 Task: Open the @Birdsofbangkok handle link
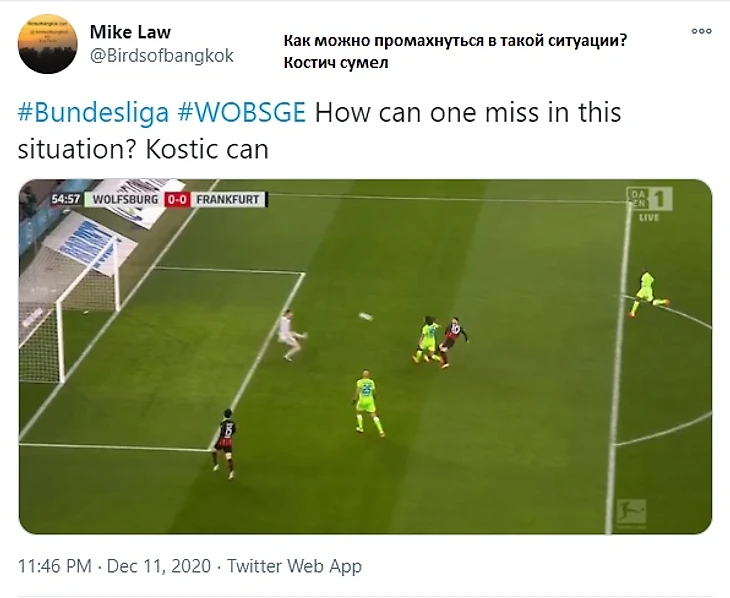pyautogui.click(x=162, y=55)
